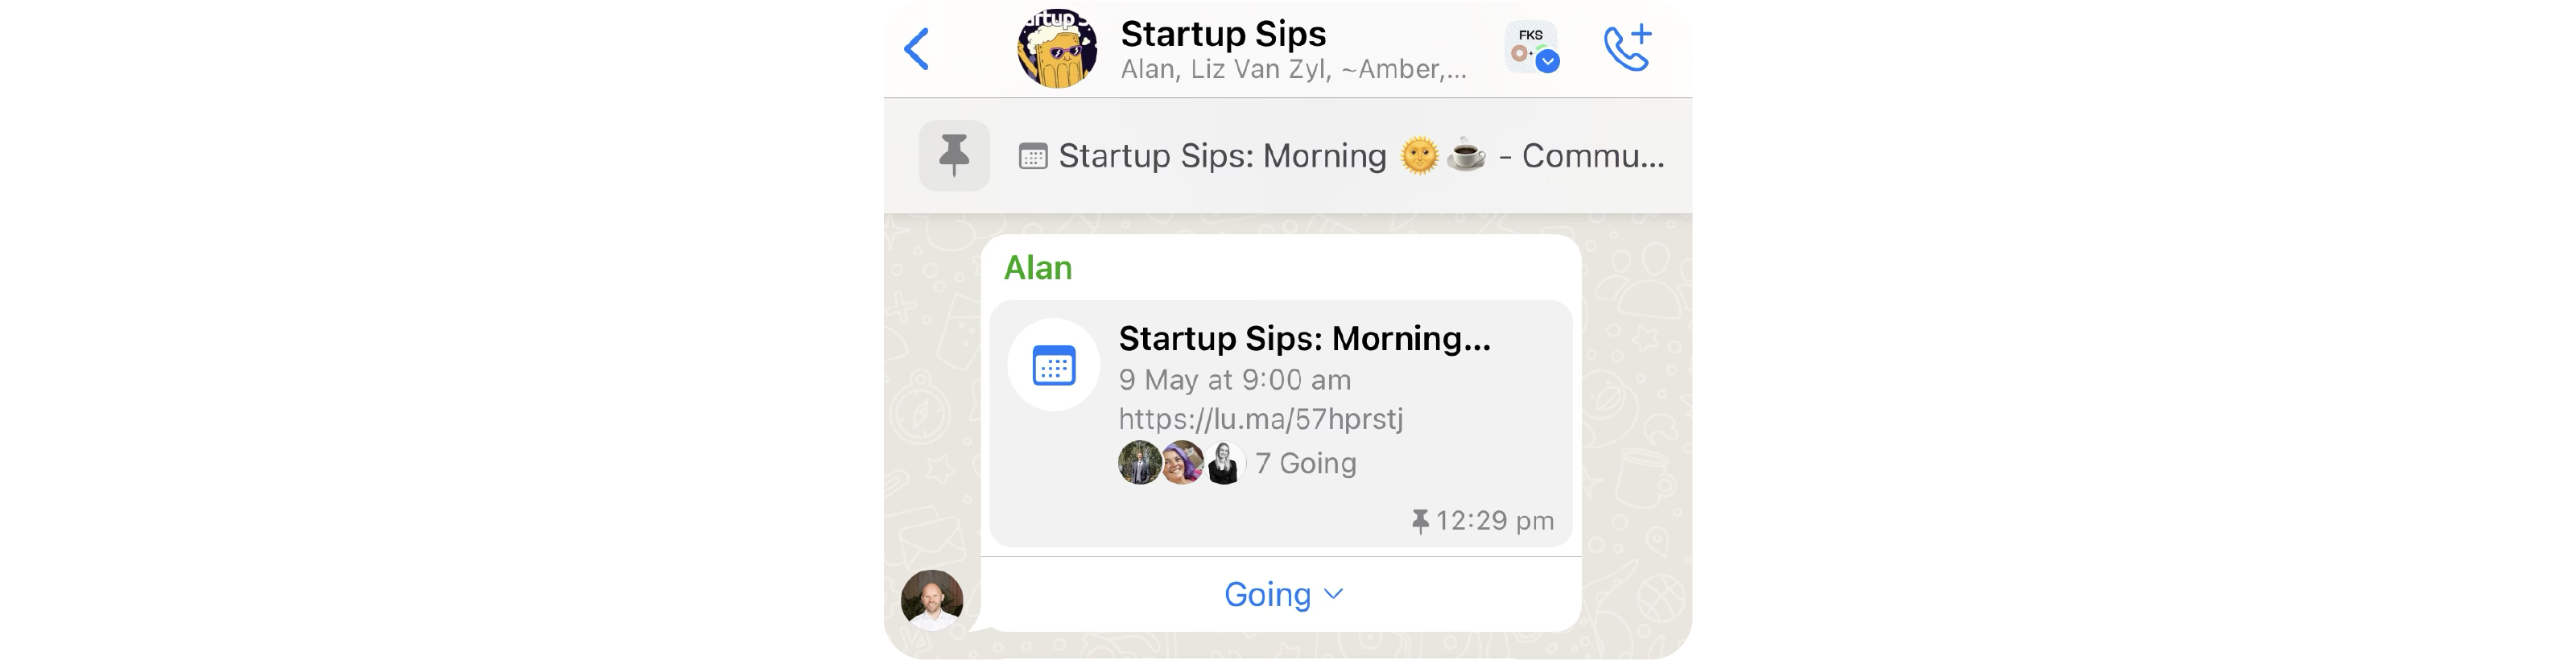The height and width of the screenshot is (660, 2576).
Task: View members list Alan, Liz Van Zyl, ~Amber
Action: point(1293,69)
